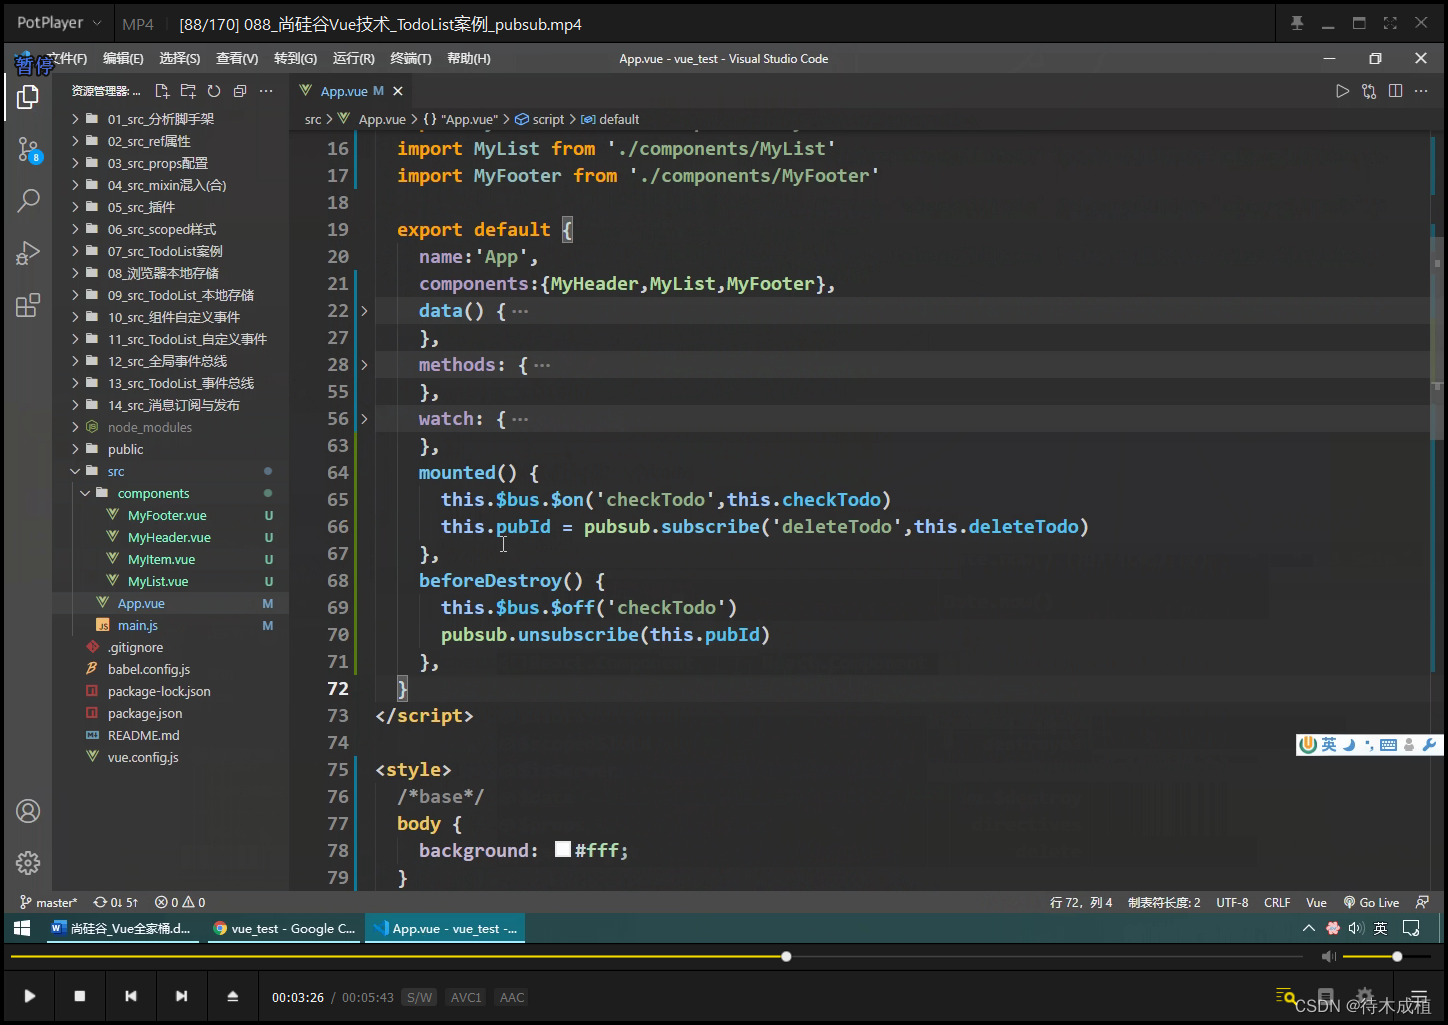Create a new folder in Explorer
This screenshot has width=1448, height=1025.
click(x=188, y=91)
